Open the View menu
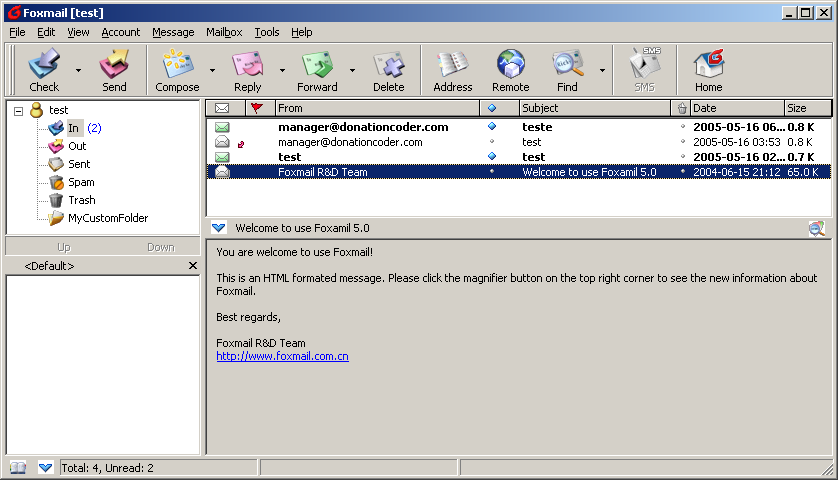This screenshot has height=480, width=838. tap(78, 32)
